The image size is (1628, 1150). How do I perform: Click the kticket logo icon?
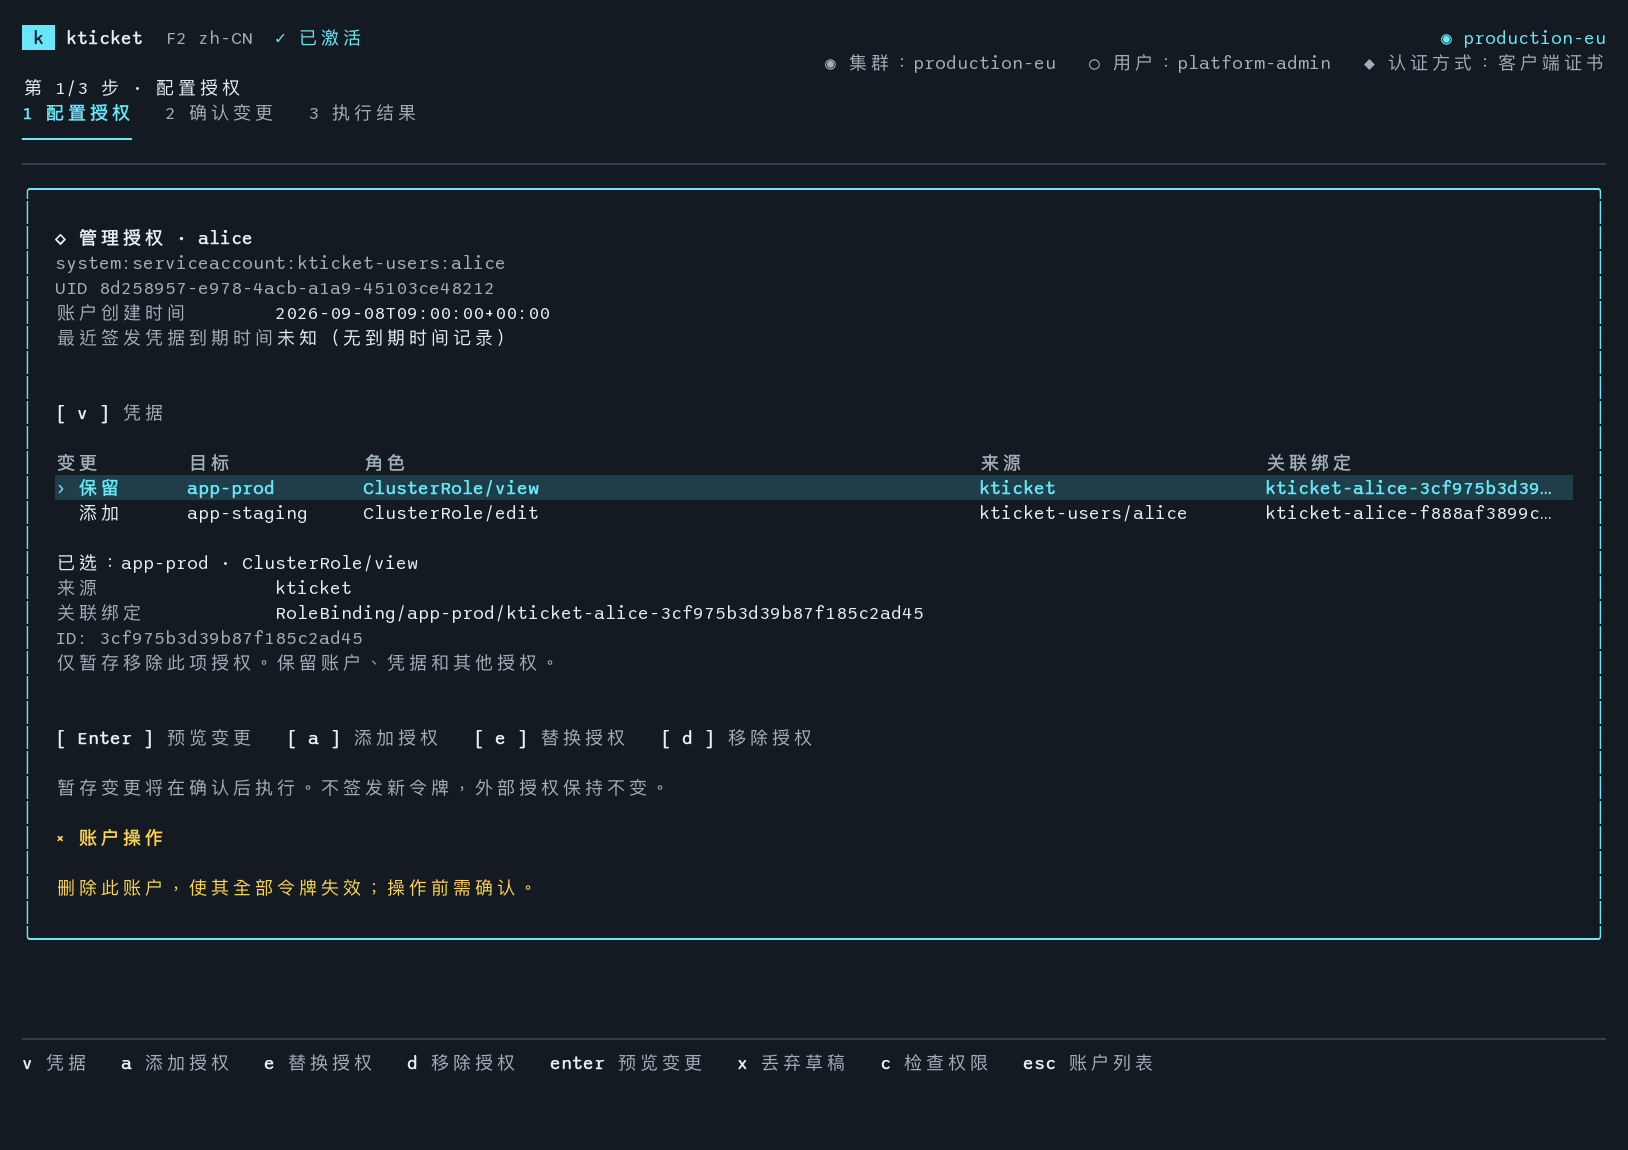click(x=38, y=38)
